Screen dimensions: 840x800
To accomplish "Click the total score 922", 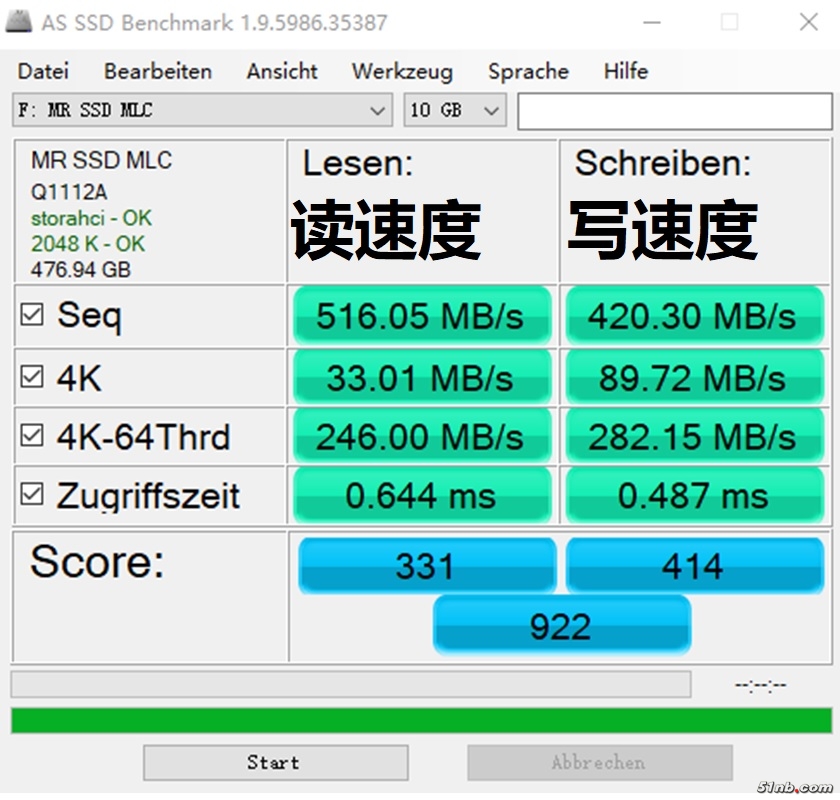I will coord(561,625).
